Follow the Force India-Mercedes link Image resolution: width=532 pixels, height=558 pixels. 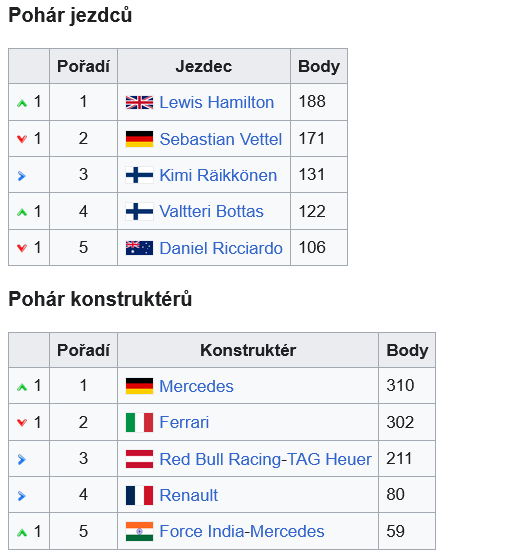click(x=242, y=532)
